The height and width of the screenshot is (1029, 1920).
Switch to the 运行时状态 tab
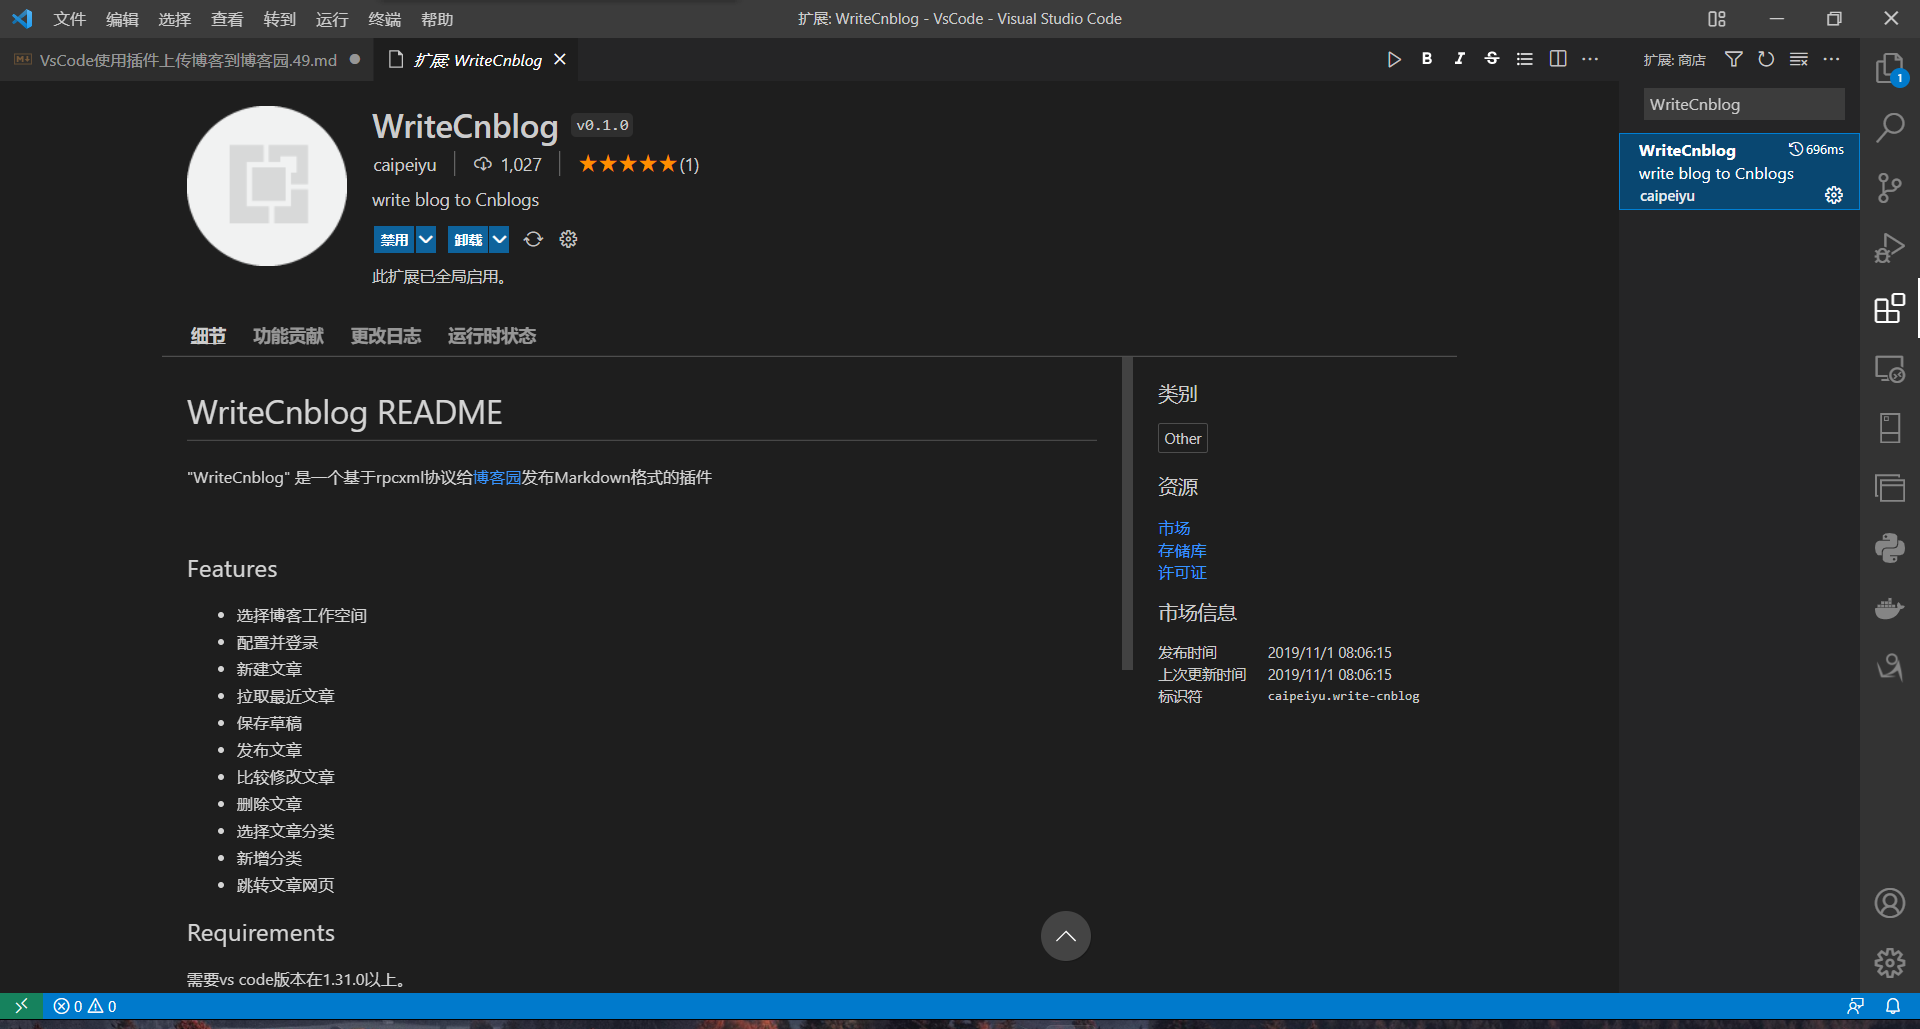pyautogui.click(x=492, y=336)
